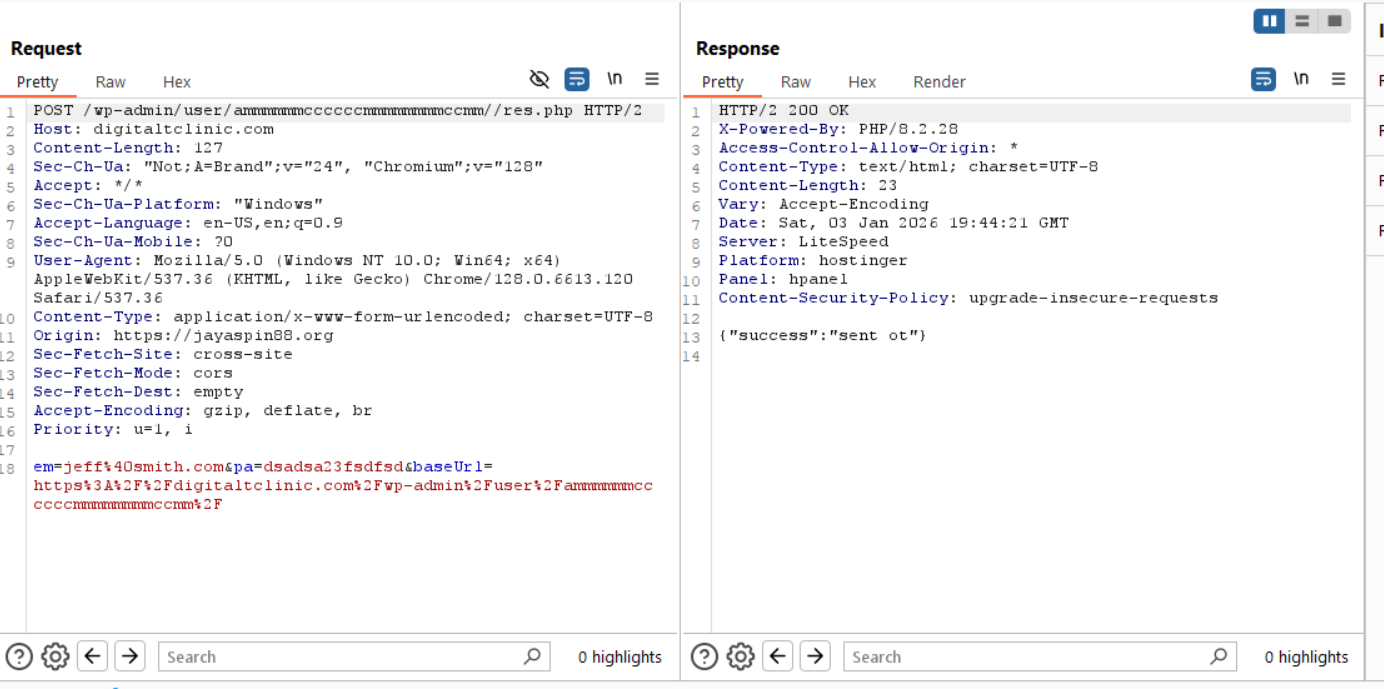Go to previous match in Request search
The image size is (1384, 689).
coord(93,656)
